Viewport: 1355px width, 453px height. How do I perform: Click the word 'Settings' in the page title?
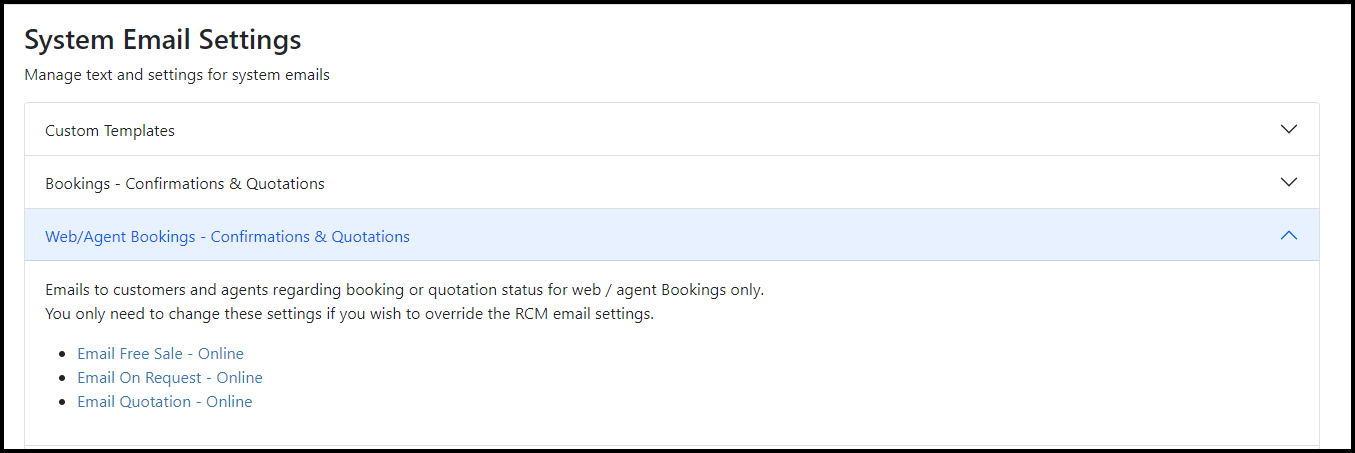[x=253, y=40]
